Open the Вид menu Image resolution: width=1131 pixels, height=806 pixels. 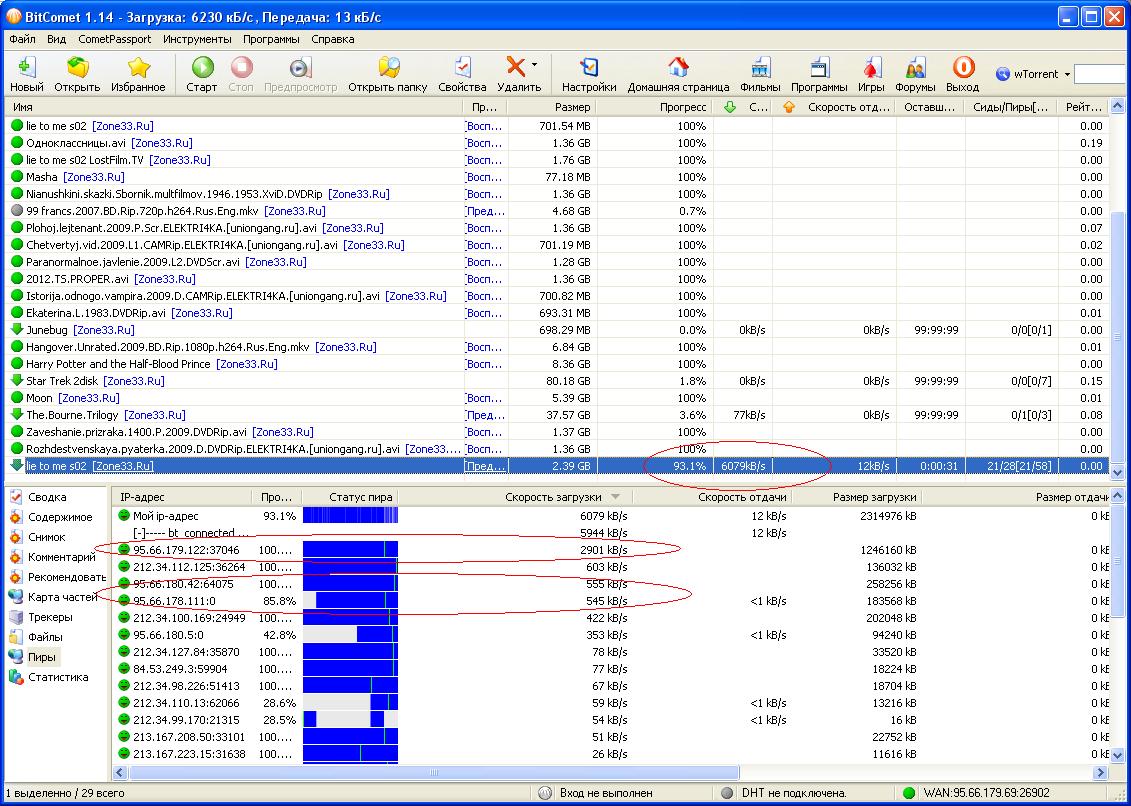tap(56, 39)
